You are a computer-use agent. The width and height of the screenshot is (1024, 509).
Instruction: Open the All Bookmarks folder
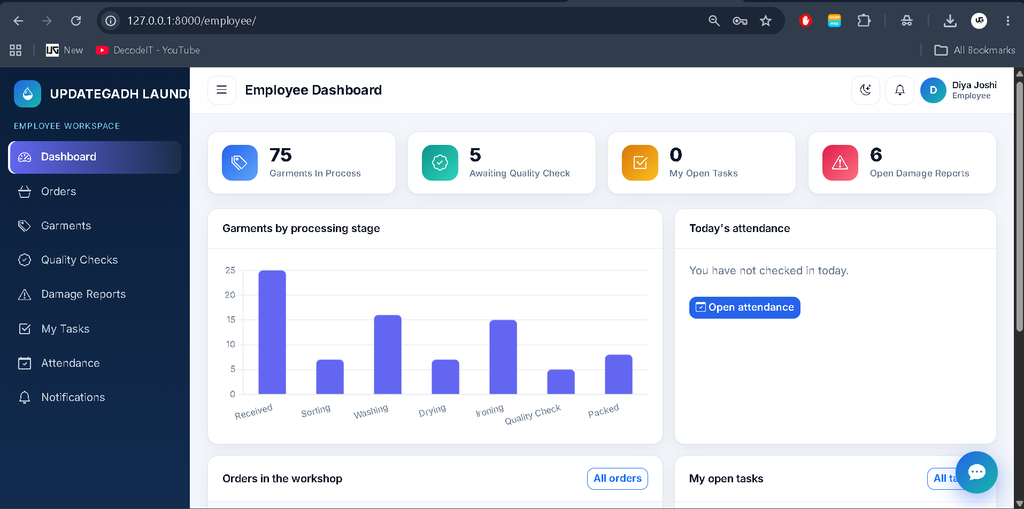click(x=974, y=50)
